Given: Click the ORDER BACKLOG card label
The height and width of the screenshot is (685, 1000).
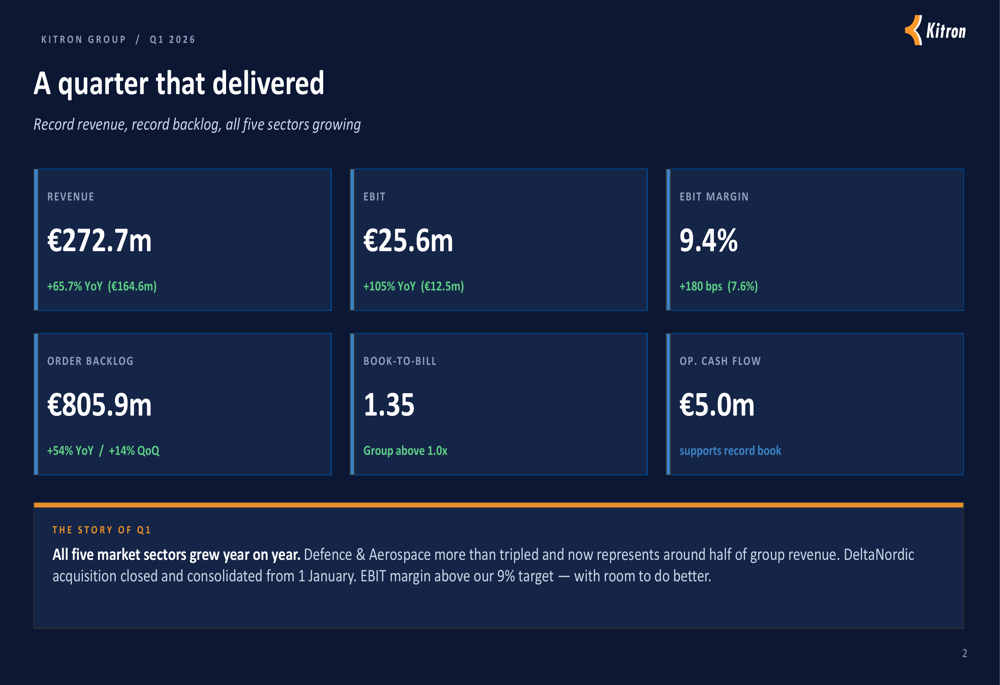Looking at the screenshot, I should 90,361.
